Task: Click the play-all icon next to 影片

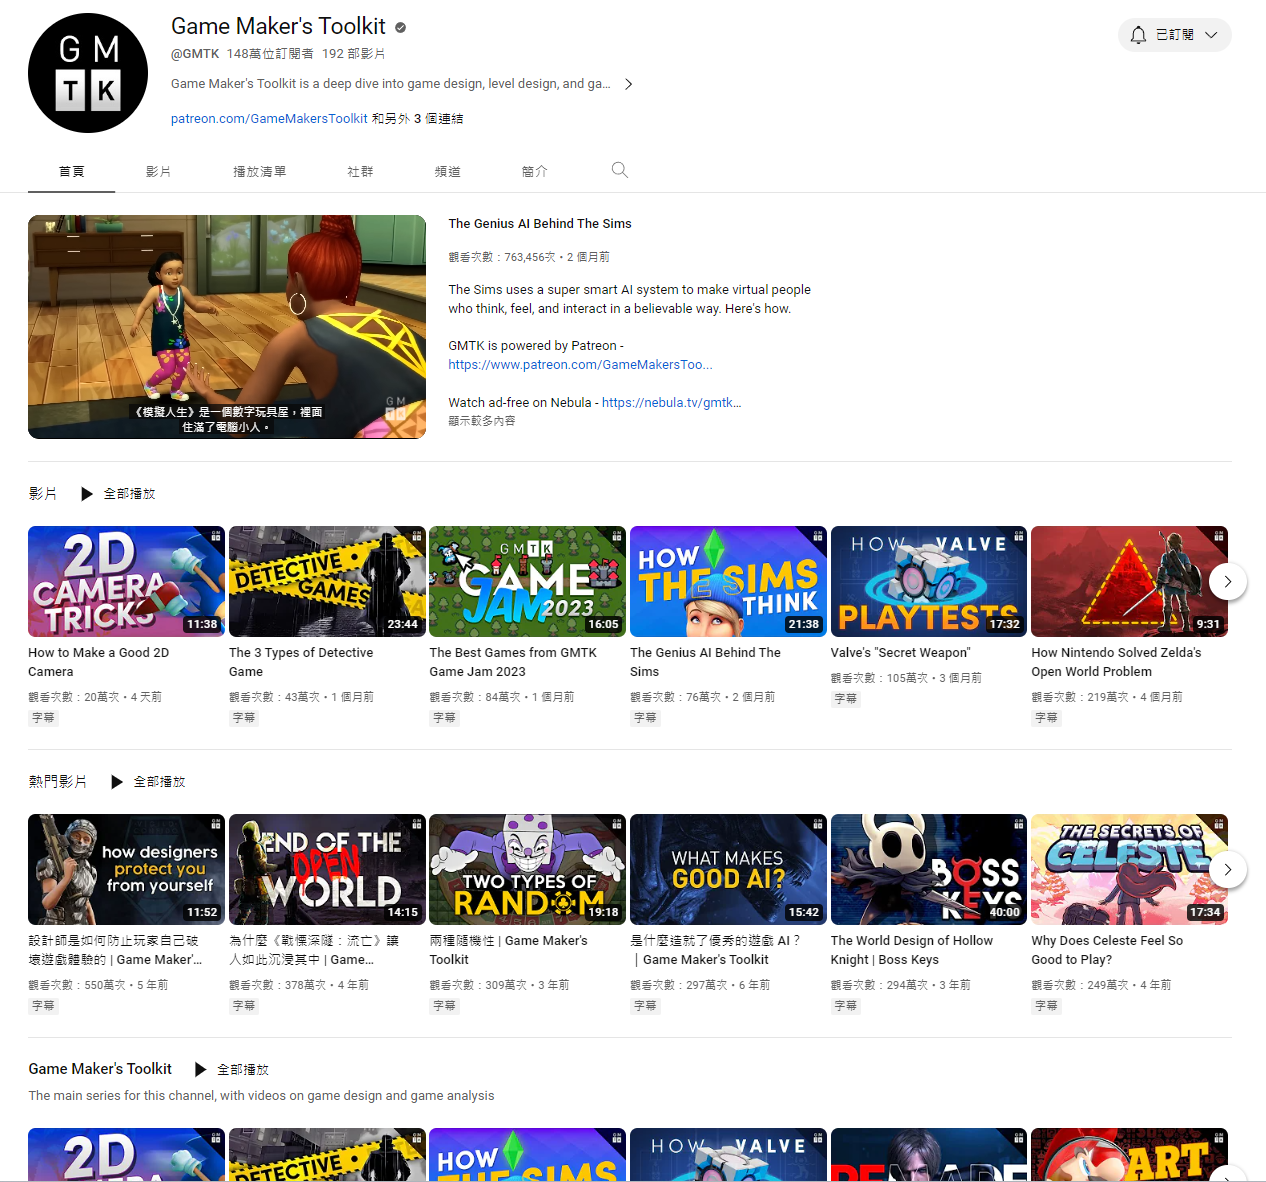Action: click(87, 494)
